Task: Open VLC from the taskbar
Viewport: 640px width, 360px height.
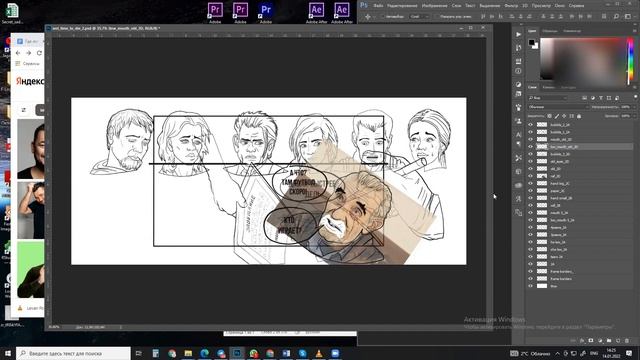Action: tap(319, 353)
